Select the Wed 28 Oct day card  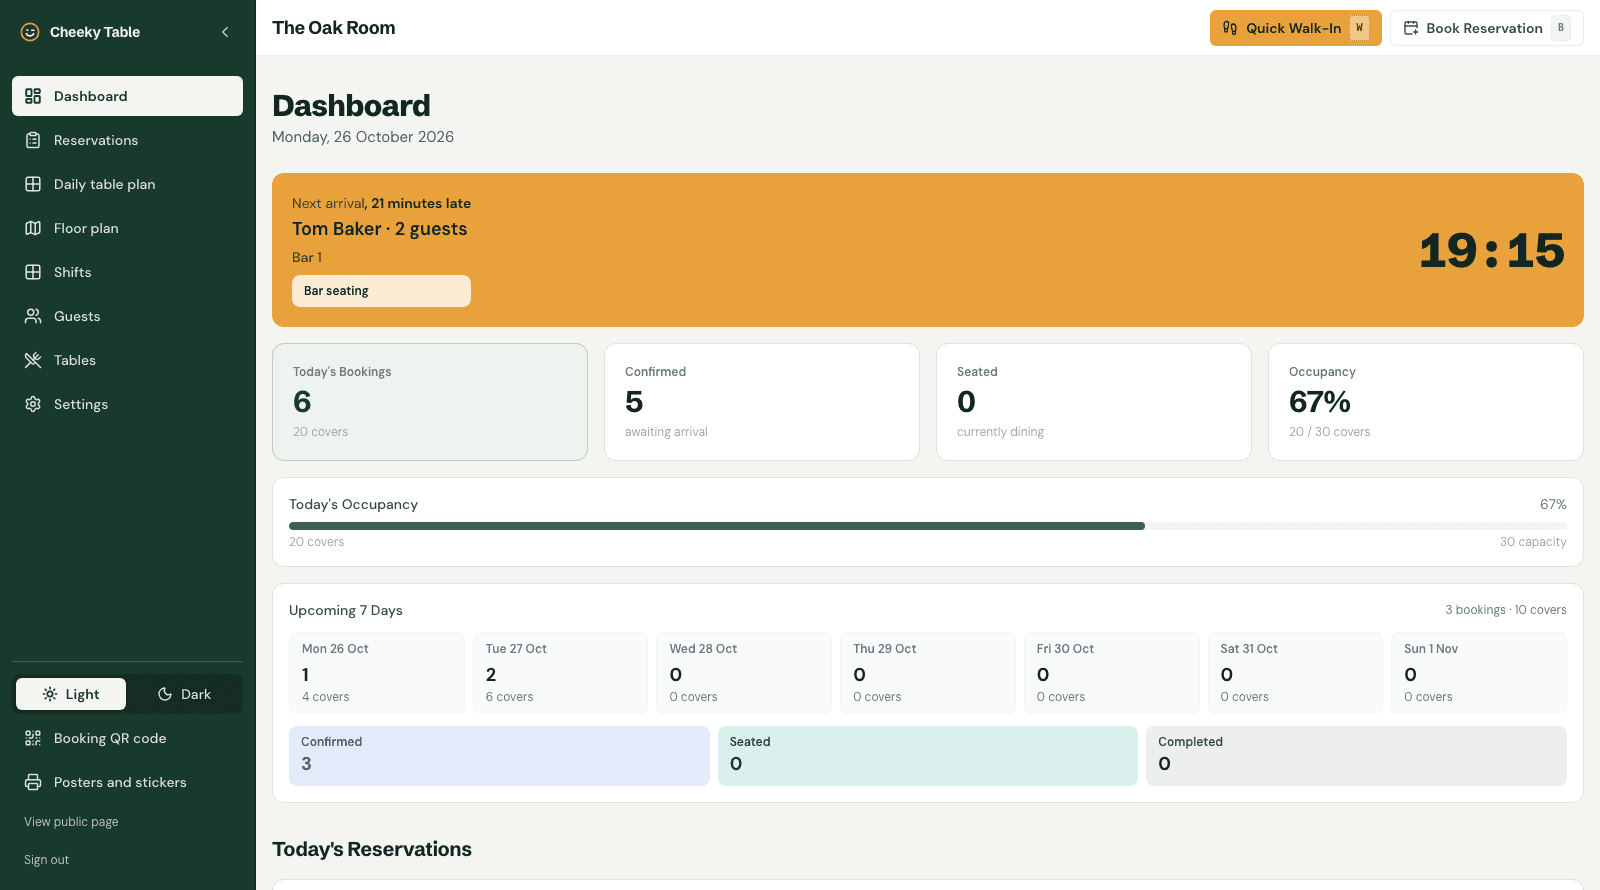coord(744,673)
